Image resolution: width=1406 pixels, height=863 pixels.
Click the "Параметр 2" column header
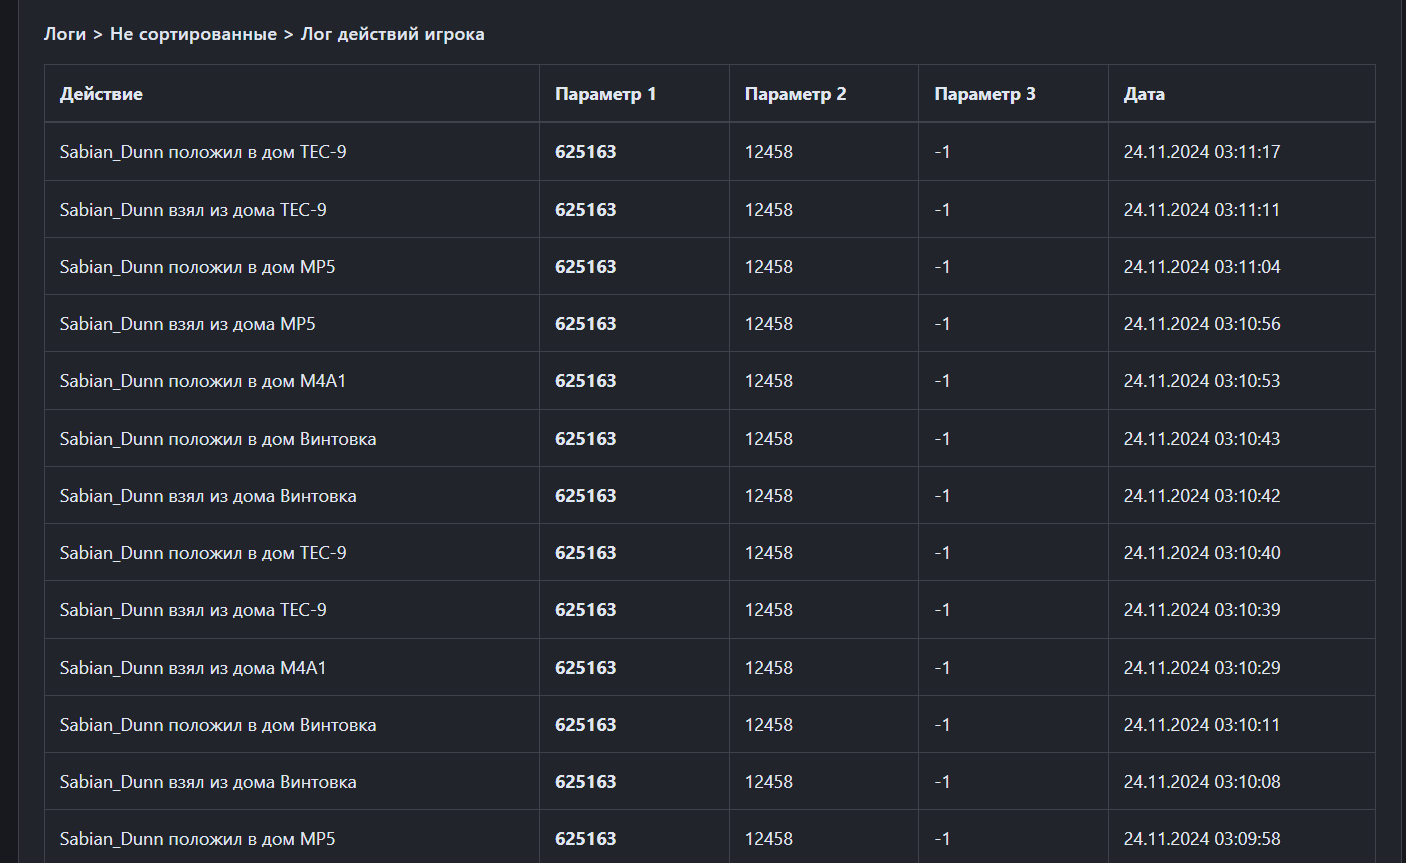pos(795,94)
